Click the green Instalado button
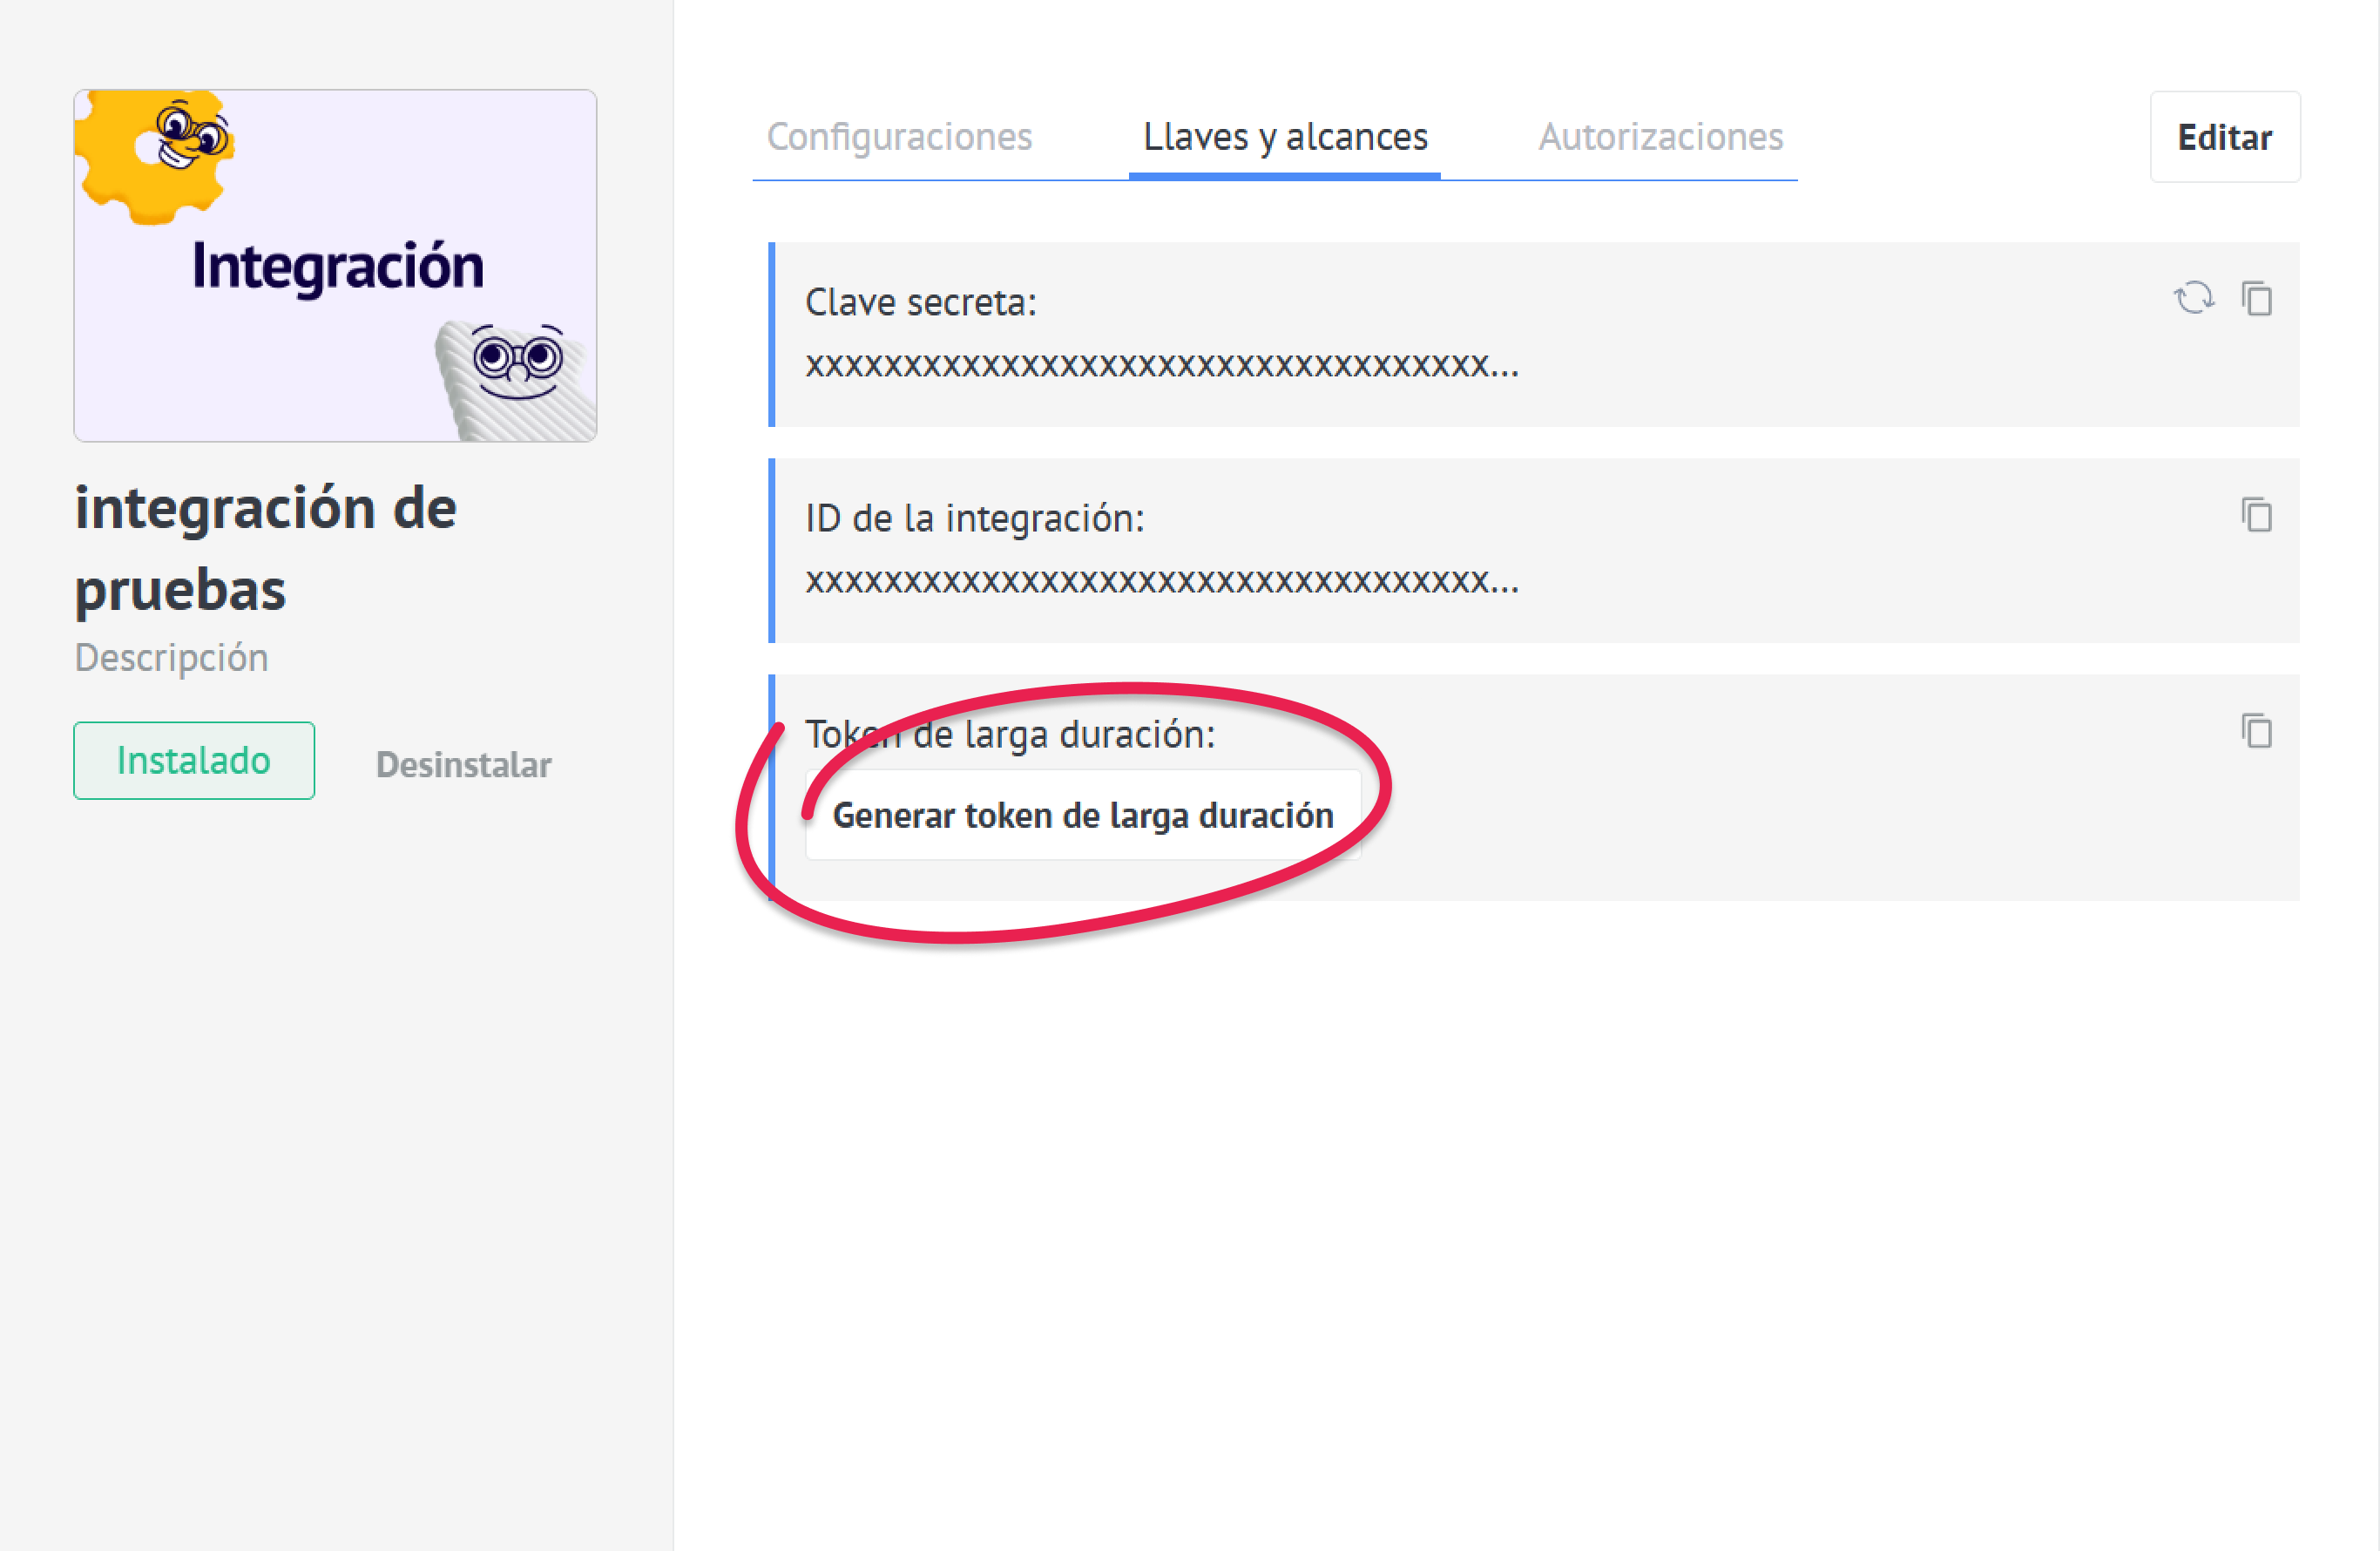The image size is (2380, 1551). [x=194, y=761]
